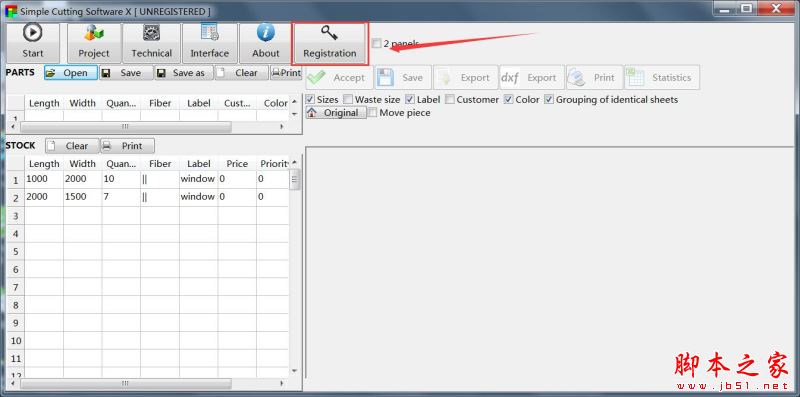Click PARTS Save as button
Viewport: 800px width, 397px height.
click(184, 73)
